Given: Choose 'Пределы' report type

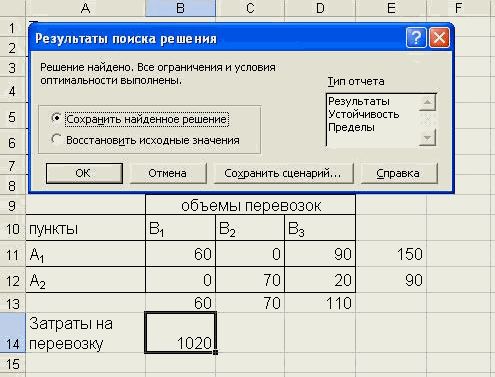Looking at the screenshot, I should coord(351,127).
